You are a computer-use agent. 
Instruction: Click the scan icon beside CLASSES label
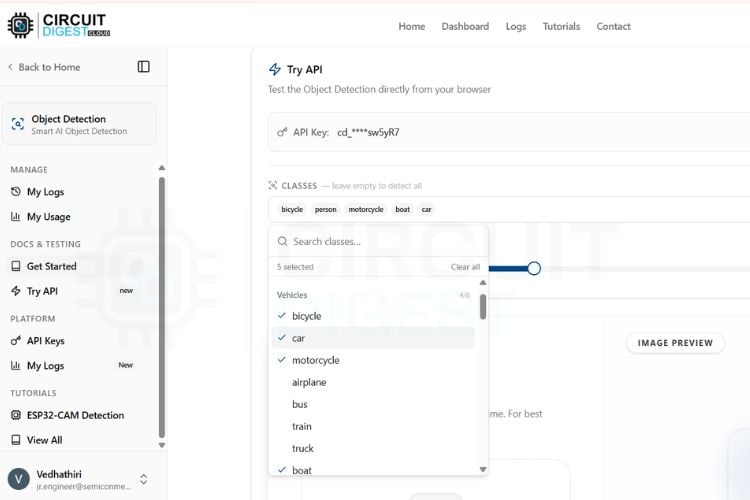tap(273, 185)
